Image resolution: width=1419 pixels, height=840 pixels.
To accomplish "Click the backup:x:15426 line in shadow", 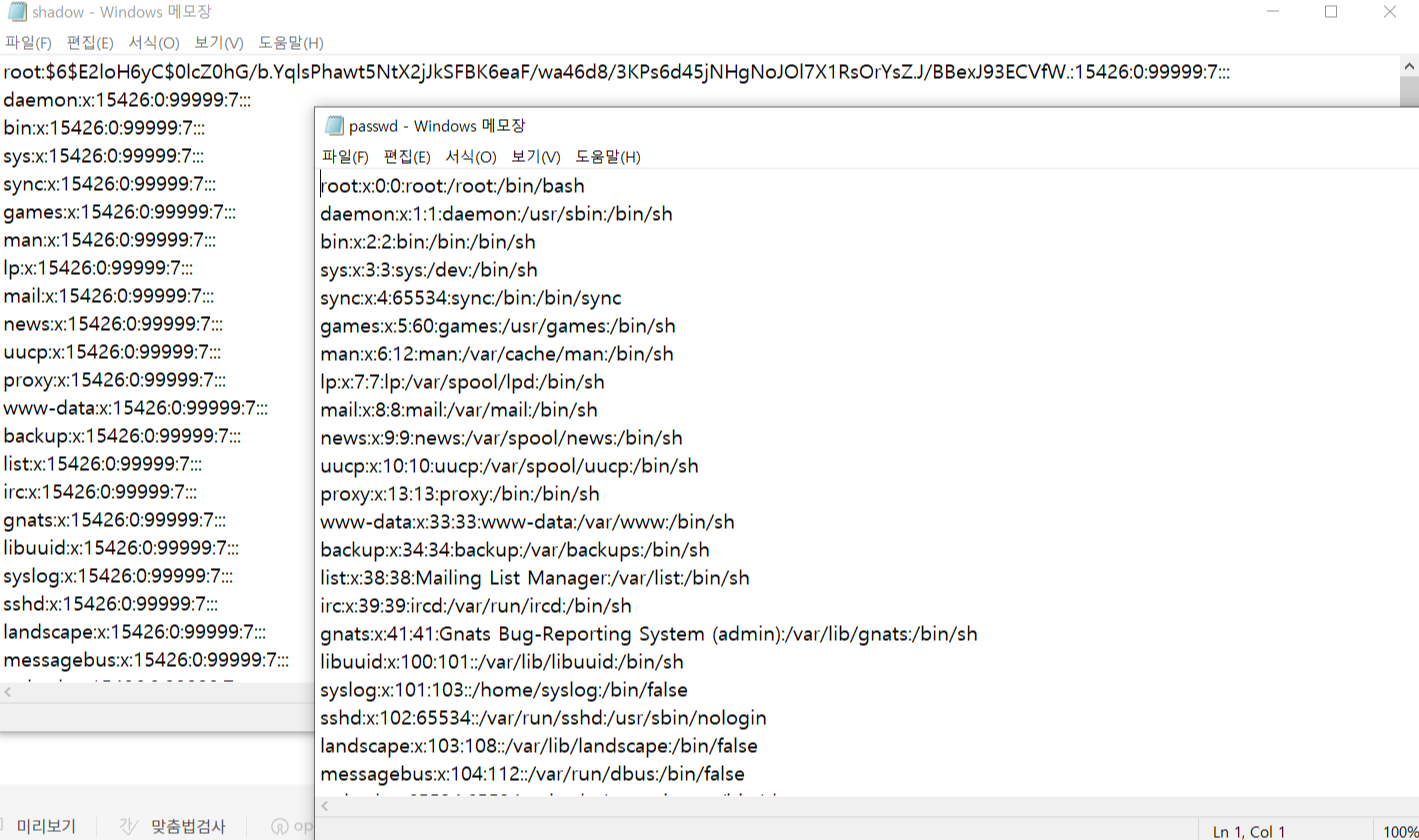I will pyautogui.click(x=122, y=436).
